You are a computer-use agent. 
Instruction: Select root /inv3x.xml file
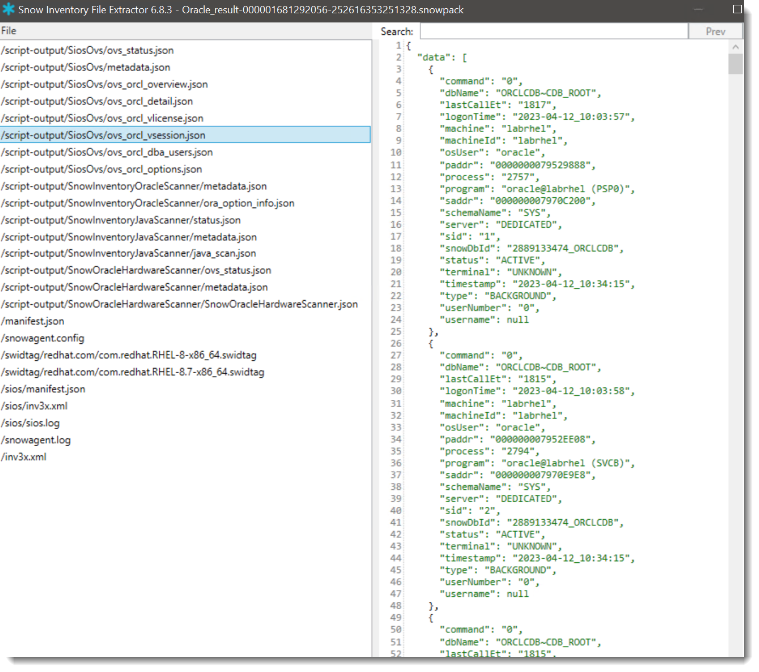point(24,457)
